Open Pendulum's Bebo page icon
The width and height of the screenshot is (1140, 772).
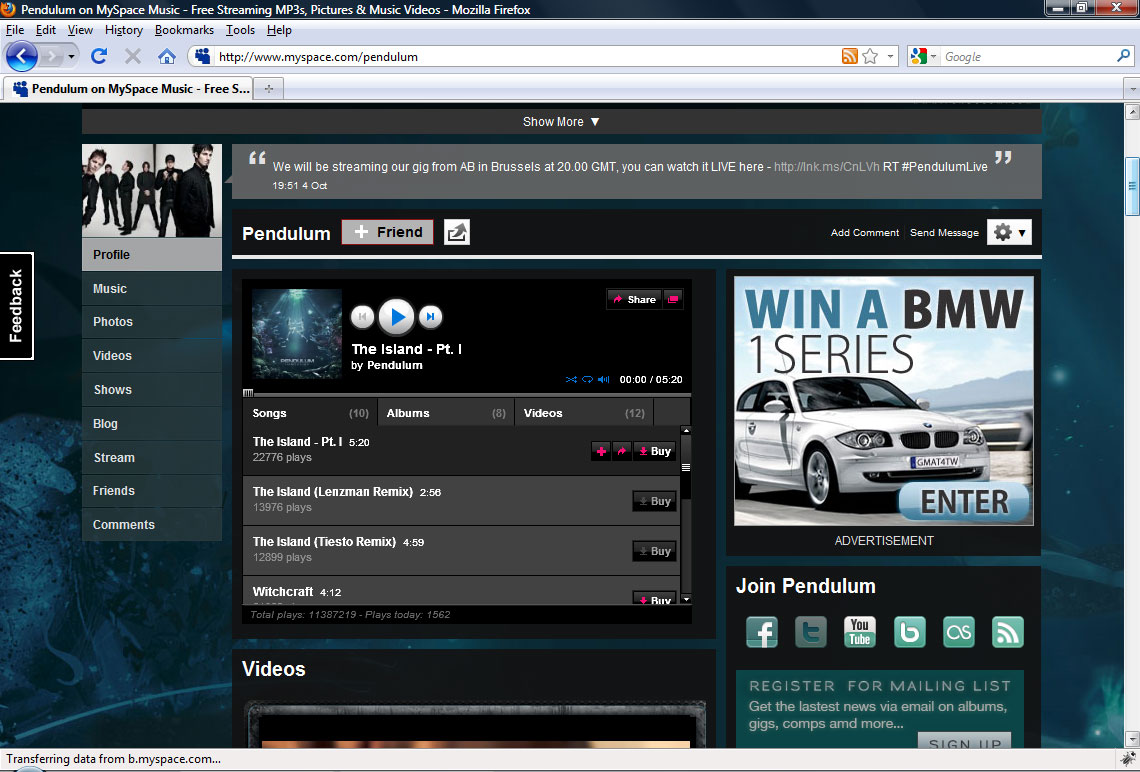pyautogui.click(x=910, y=632)
